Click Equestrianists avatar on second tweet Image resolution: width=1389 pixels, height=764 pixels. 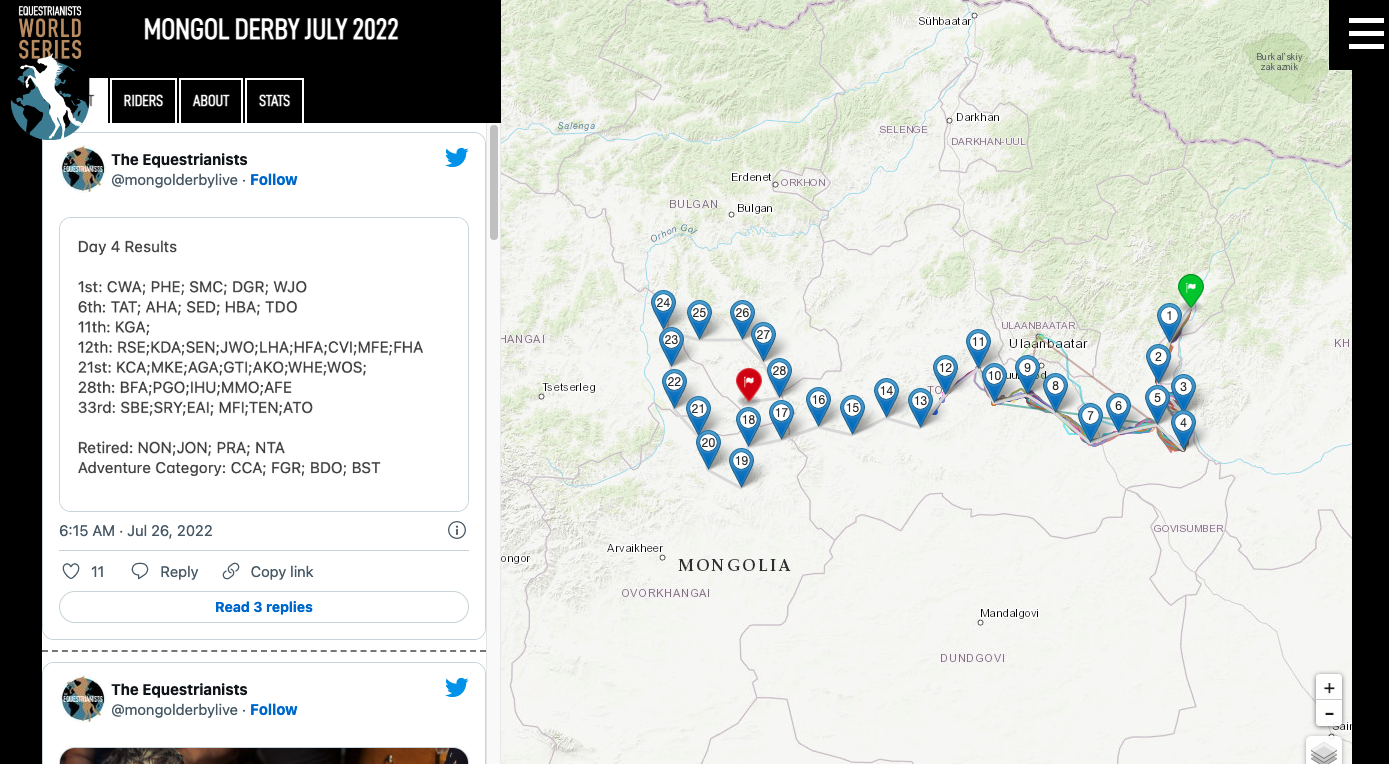pyautogui.click(x=83, y=699)
